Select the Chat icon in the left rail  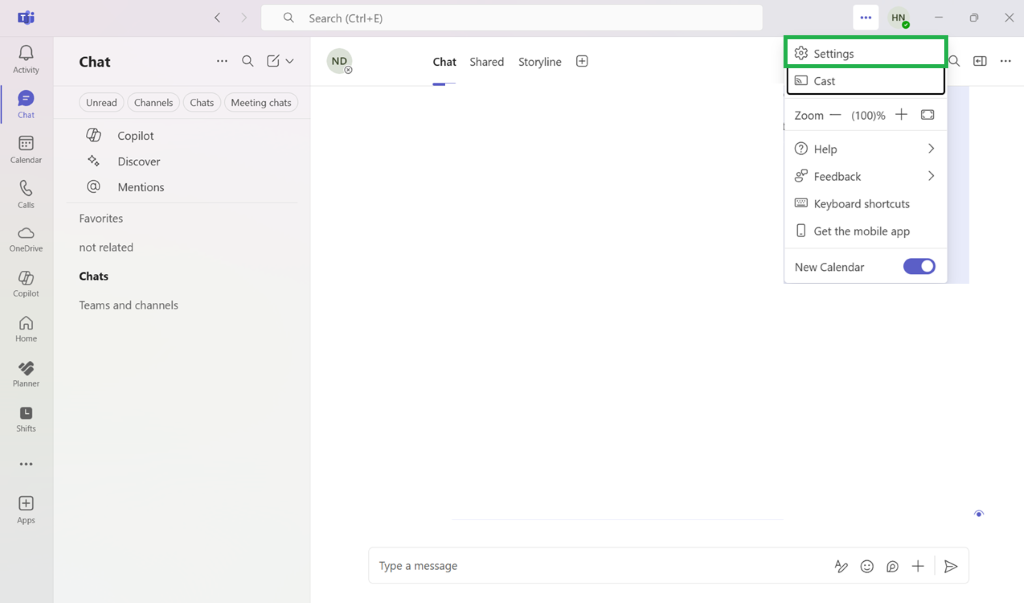click(x=26, y=104)
